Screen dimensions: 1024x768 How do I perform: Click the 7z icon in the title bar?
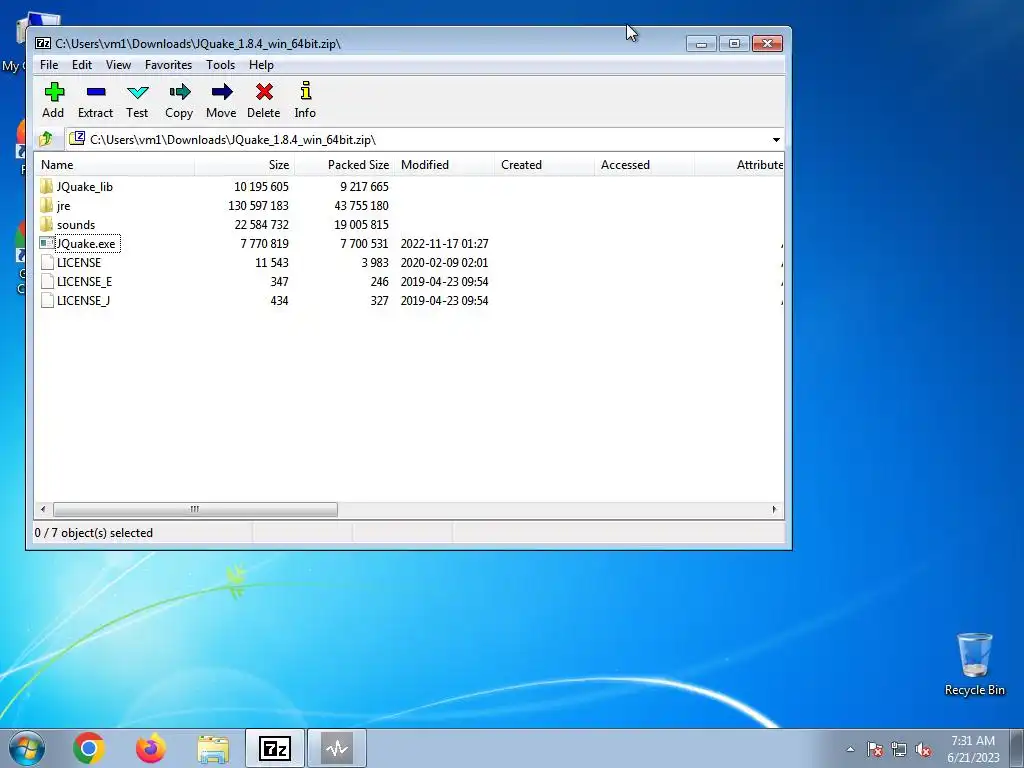tap(43, 43)
